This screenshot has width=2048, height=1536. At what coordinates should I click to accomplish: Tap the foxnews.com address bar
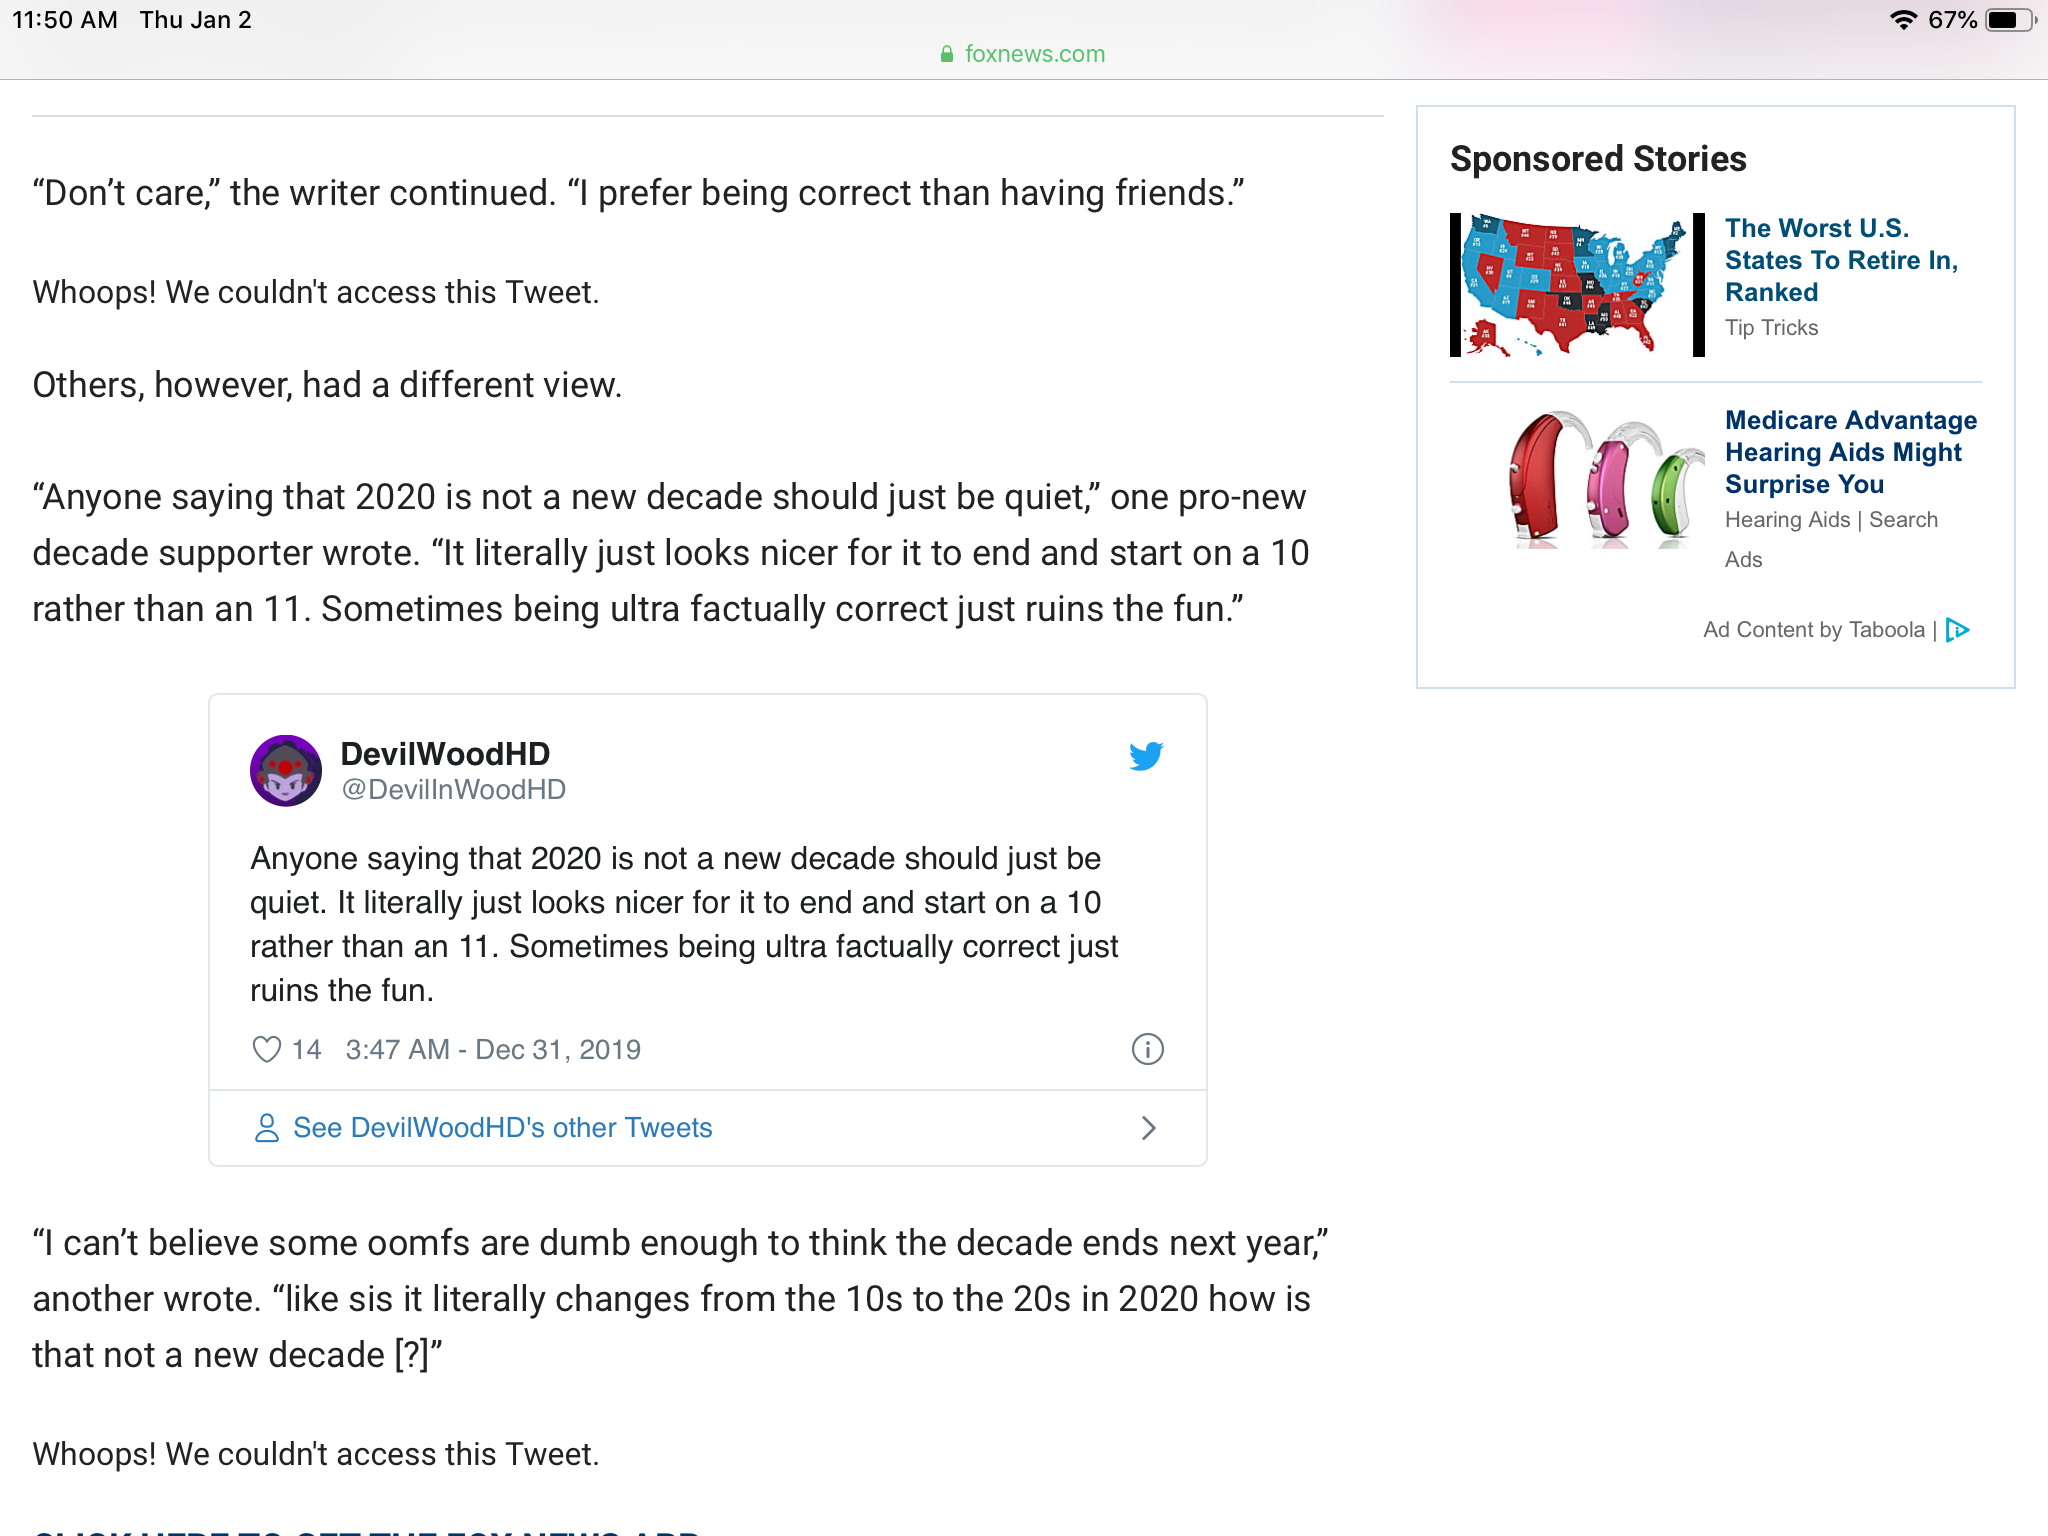(x=1024, y=54)
